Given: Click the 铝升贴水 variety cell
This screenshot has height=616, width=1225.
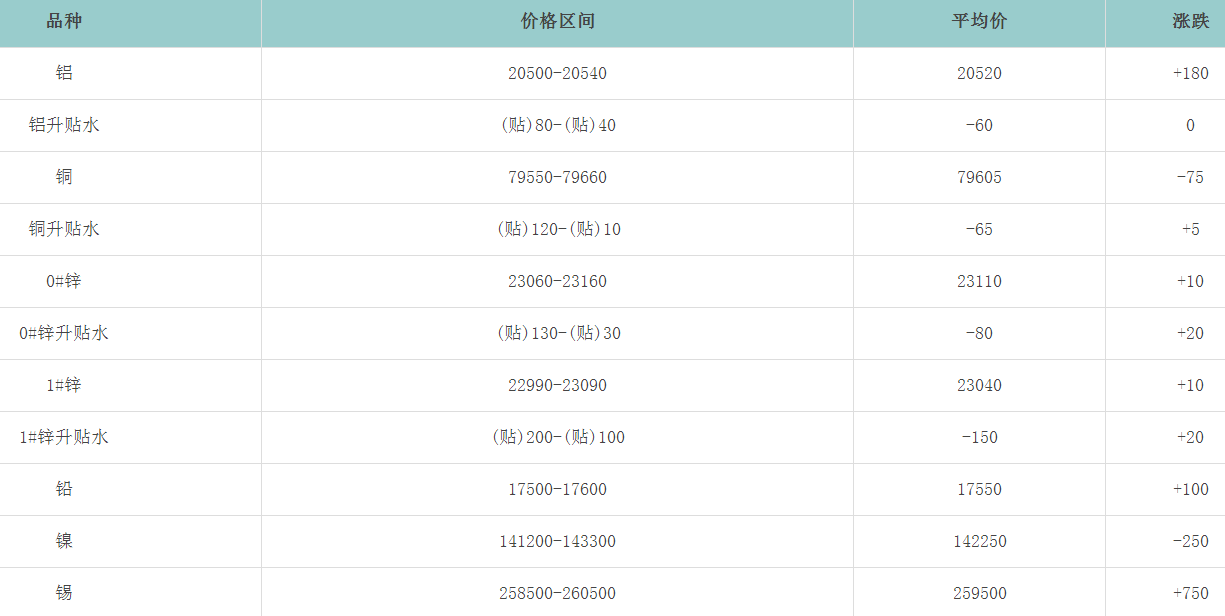Looking at the screenshot, I should [x=64, y=126].
